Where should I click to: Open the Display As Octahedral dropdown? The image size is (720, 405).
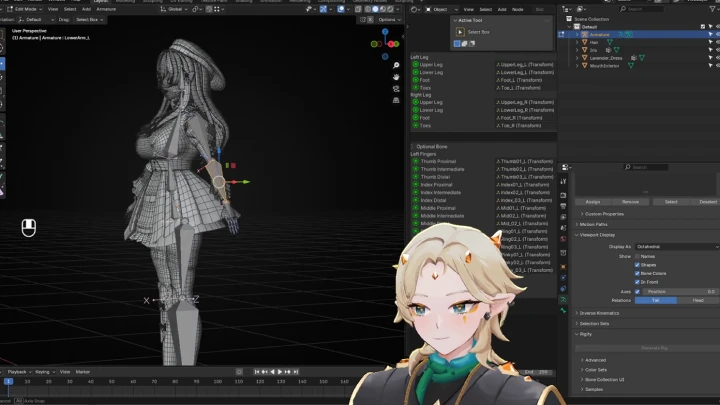(677, 247)
